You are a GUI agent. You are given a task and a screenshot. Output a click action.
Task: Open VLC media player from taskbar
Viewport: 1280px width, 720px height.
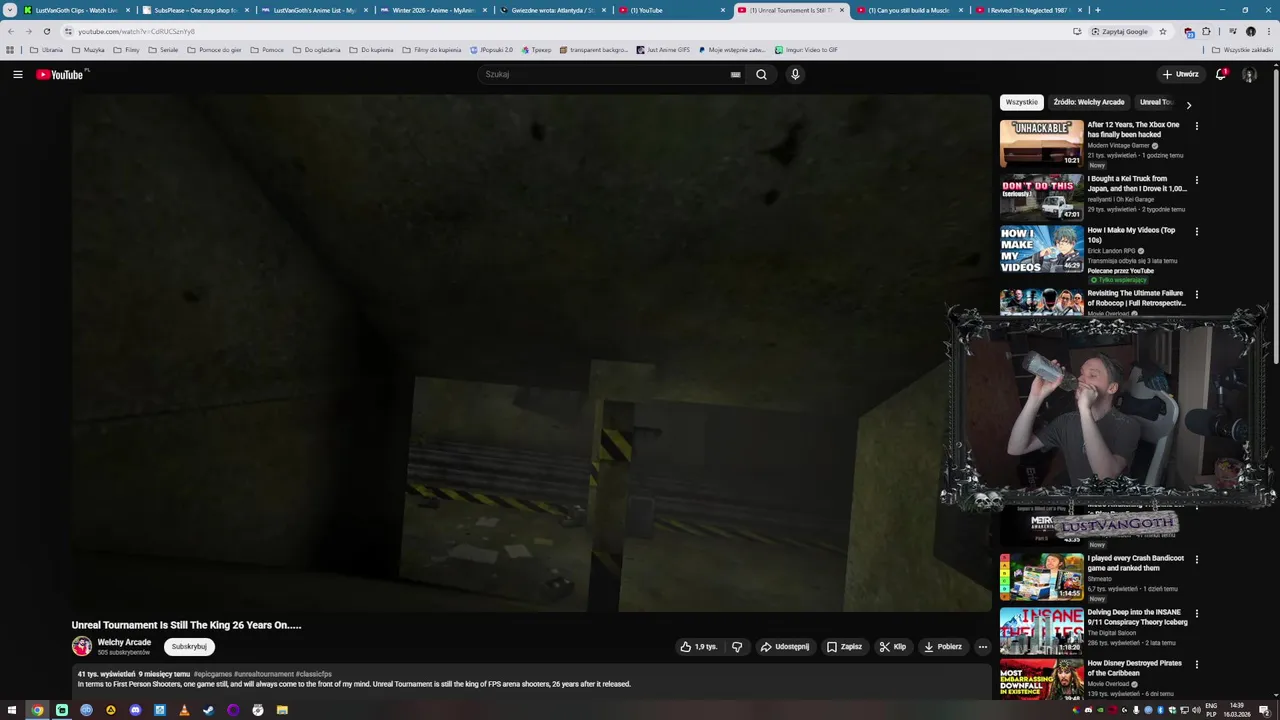coord(184,710)
